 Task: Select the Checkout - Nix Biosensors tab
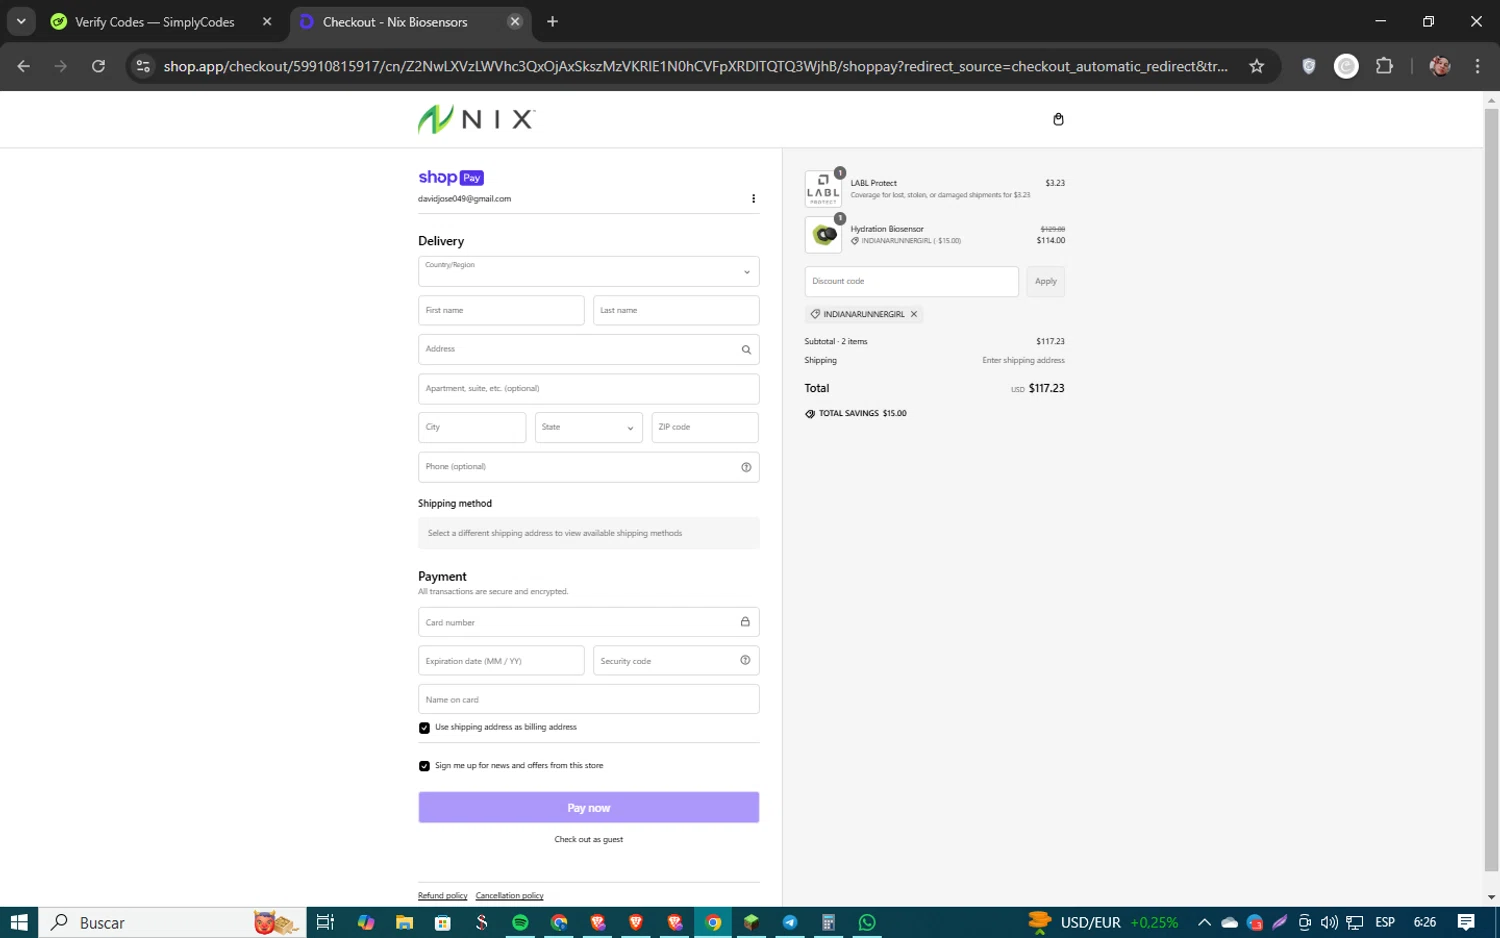pos(395,21)
